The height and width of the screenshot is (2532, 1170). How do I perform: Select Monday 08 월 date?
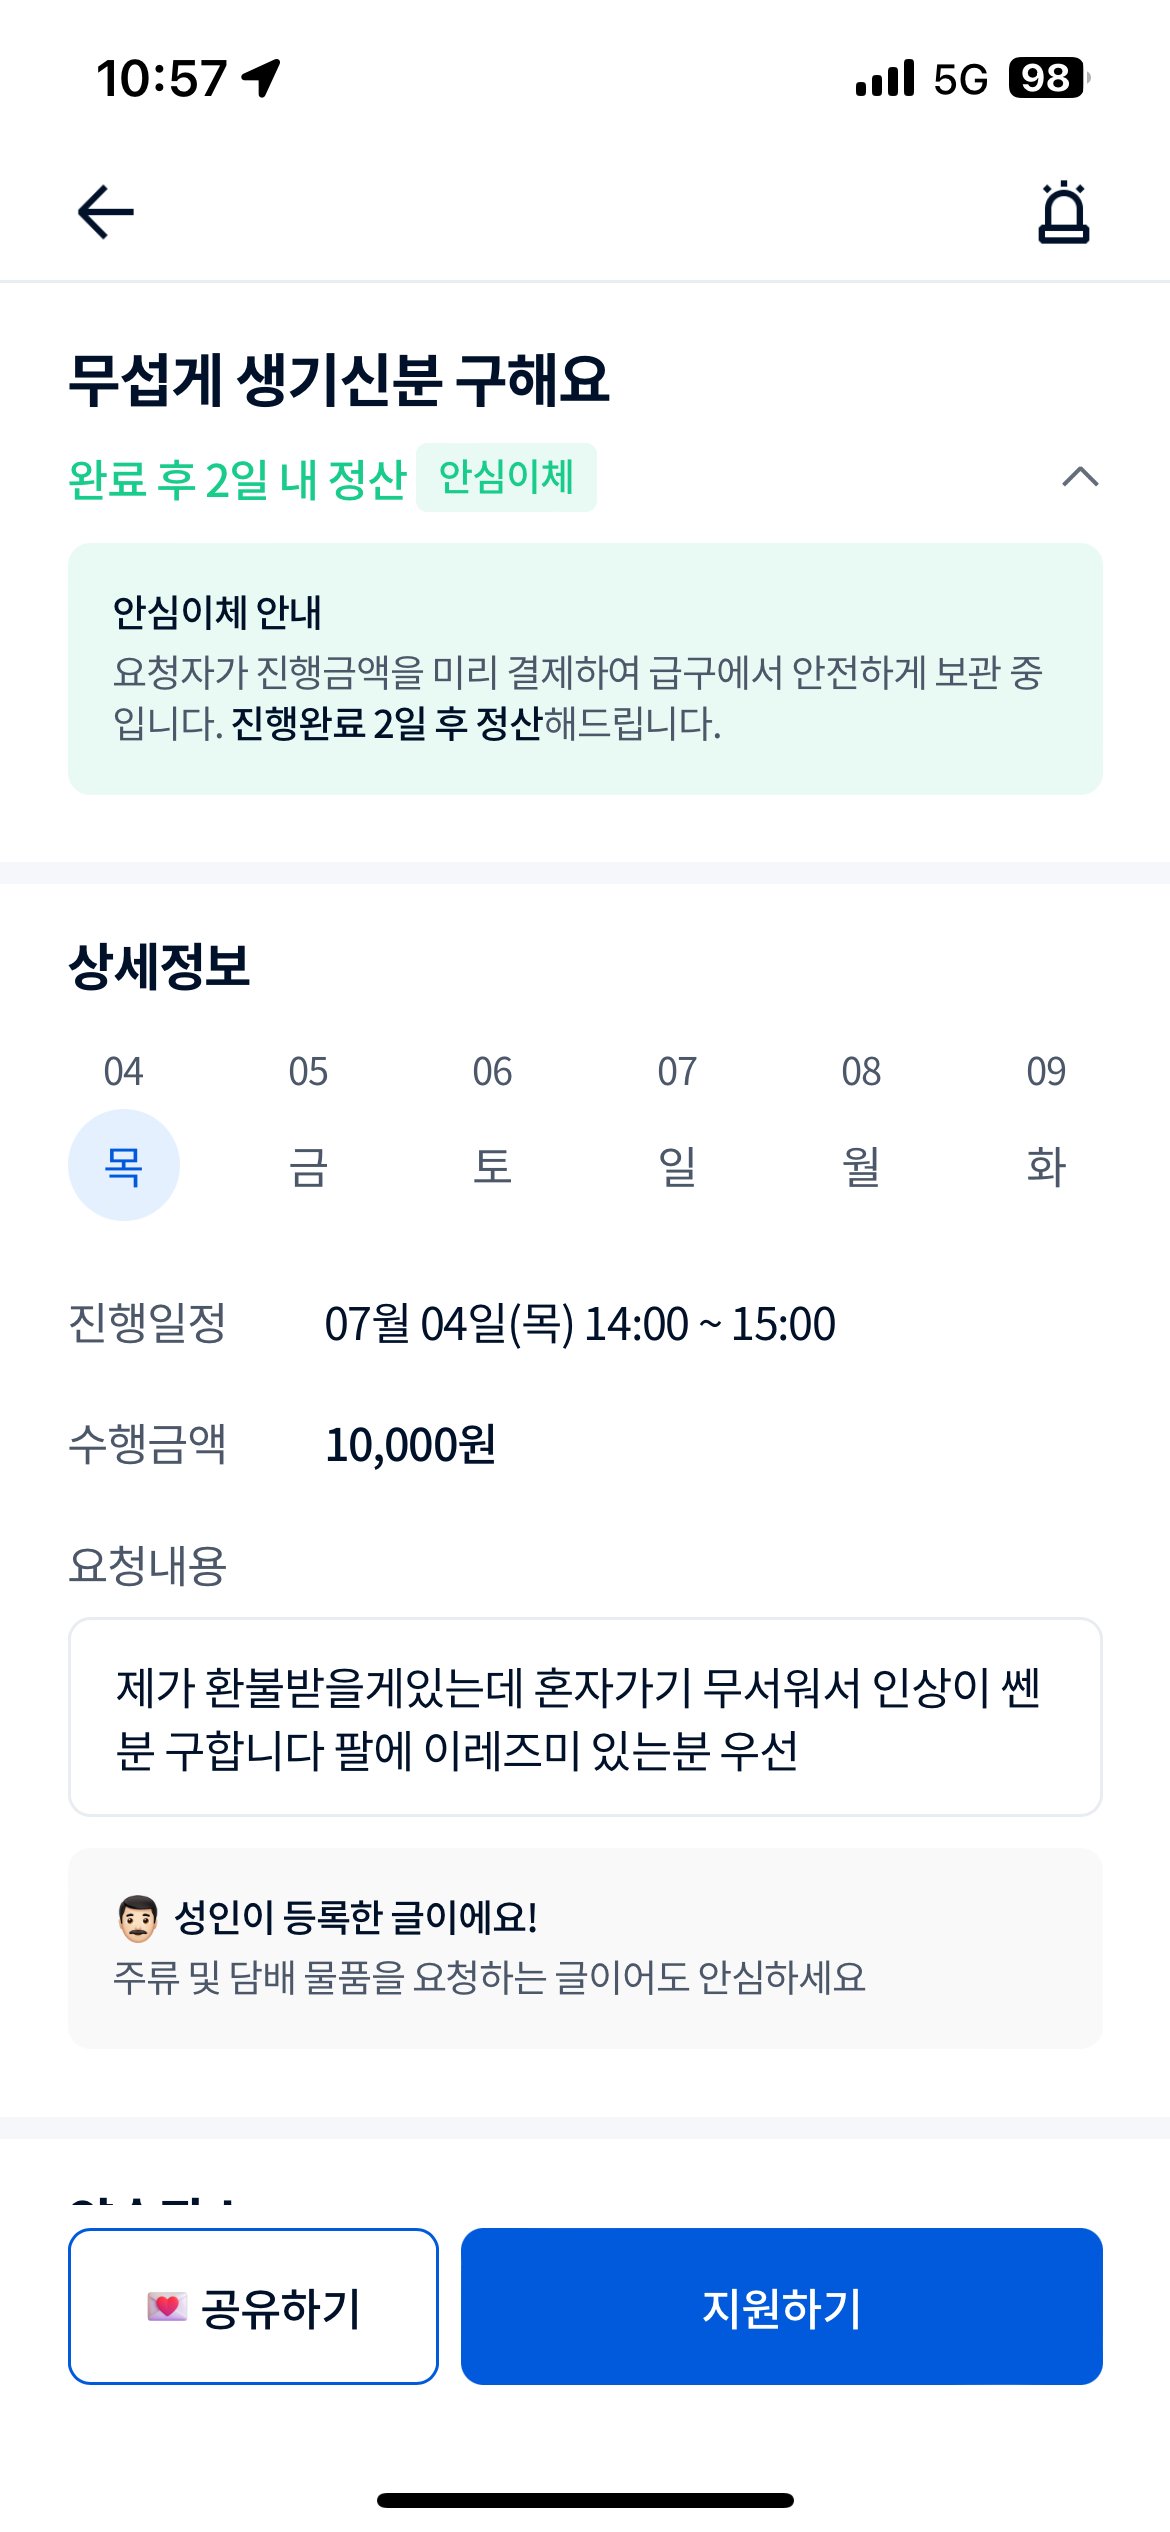pos(861,1164)
